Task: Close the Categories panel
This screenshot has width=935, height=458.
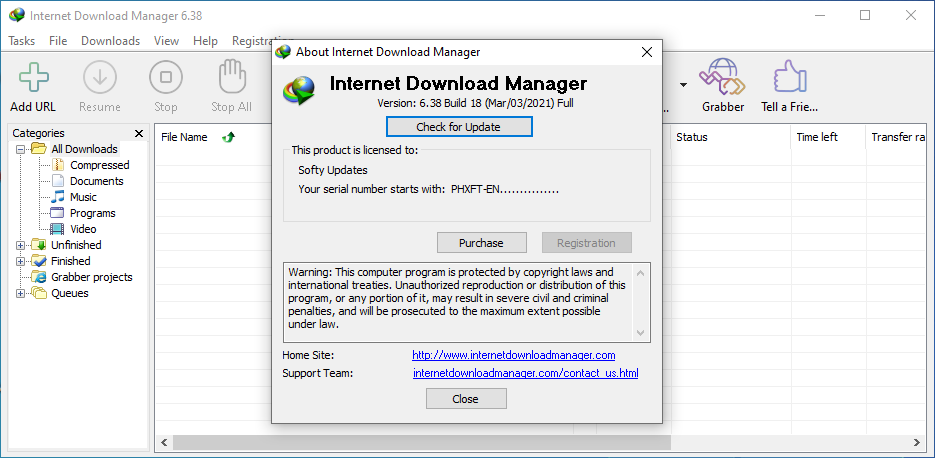Action: [139, 134]
